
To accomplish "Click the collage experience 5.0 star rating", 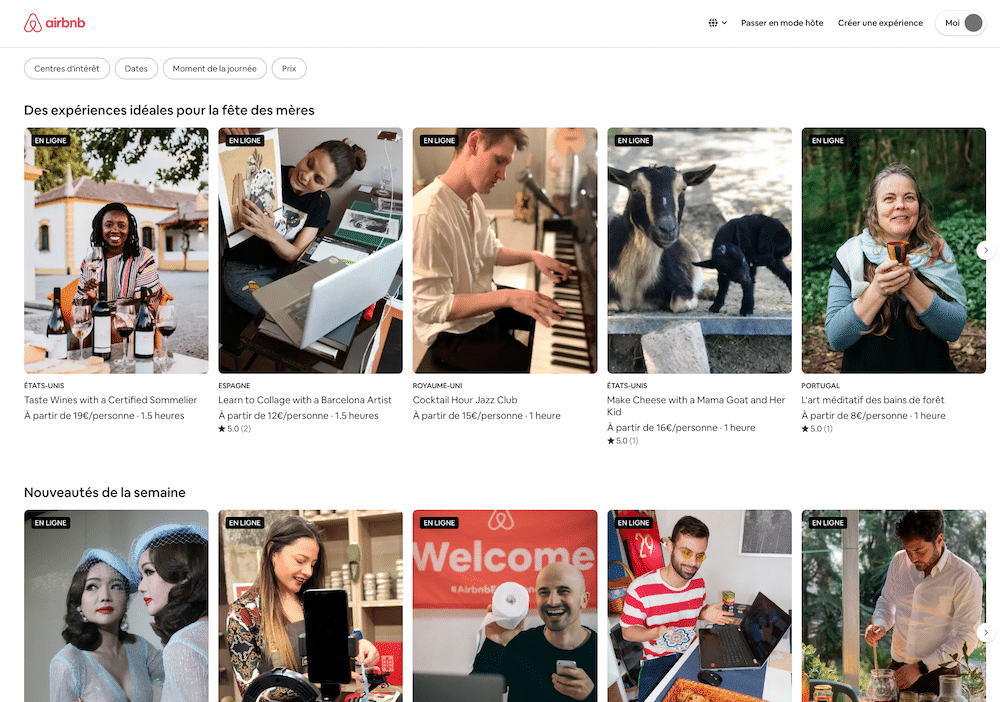I will 235,429.
